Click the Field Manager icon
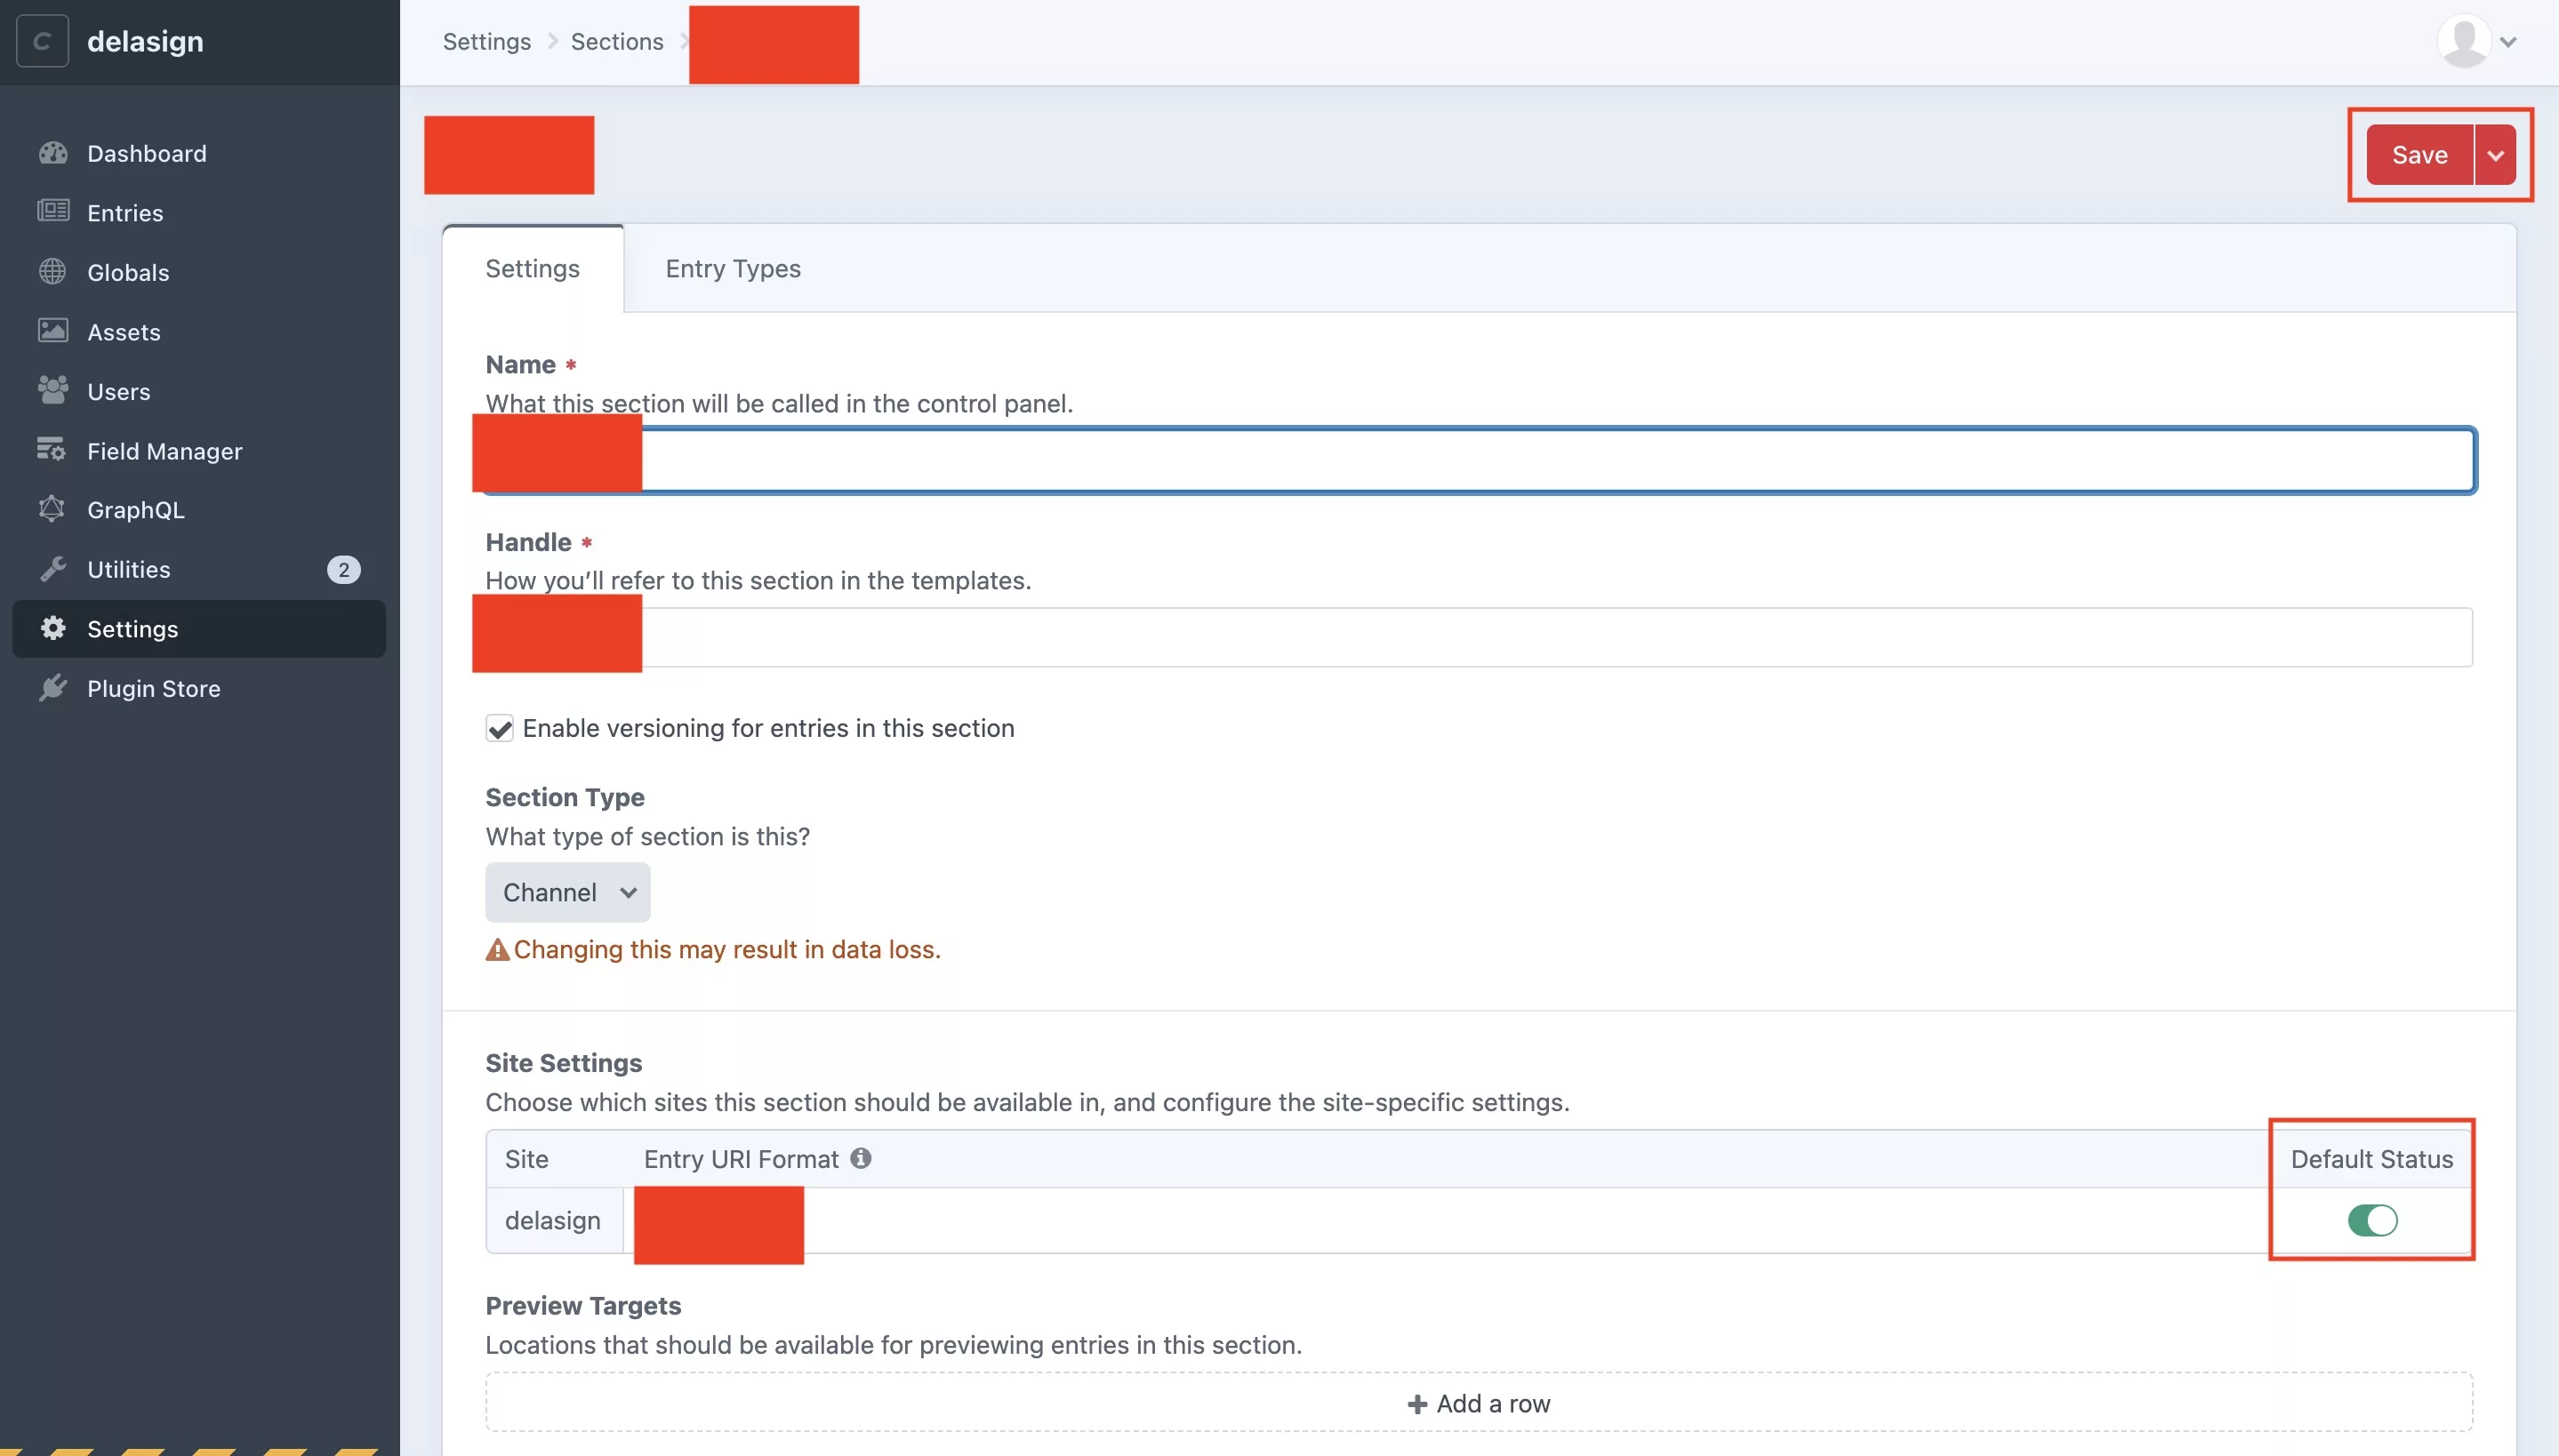The height and width of the screenshot is (1456, 2559). (x=51, y=450)
